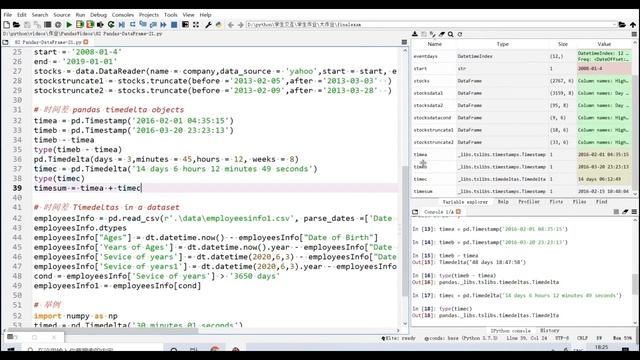Search variables magnifier icon
Viewport: 640px width, 360px height.
point(451,34)
